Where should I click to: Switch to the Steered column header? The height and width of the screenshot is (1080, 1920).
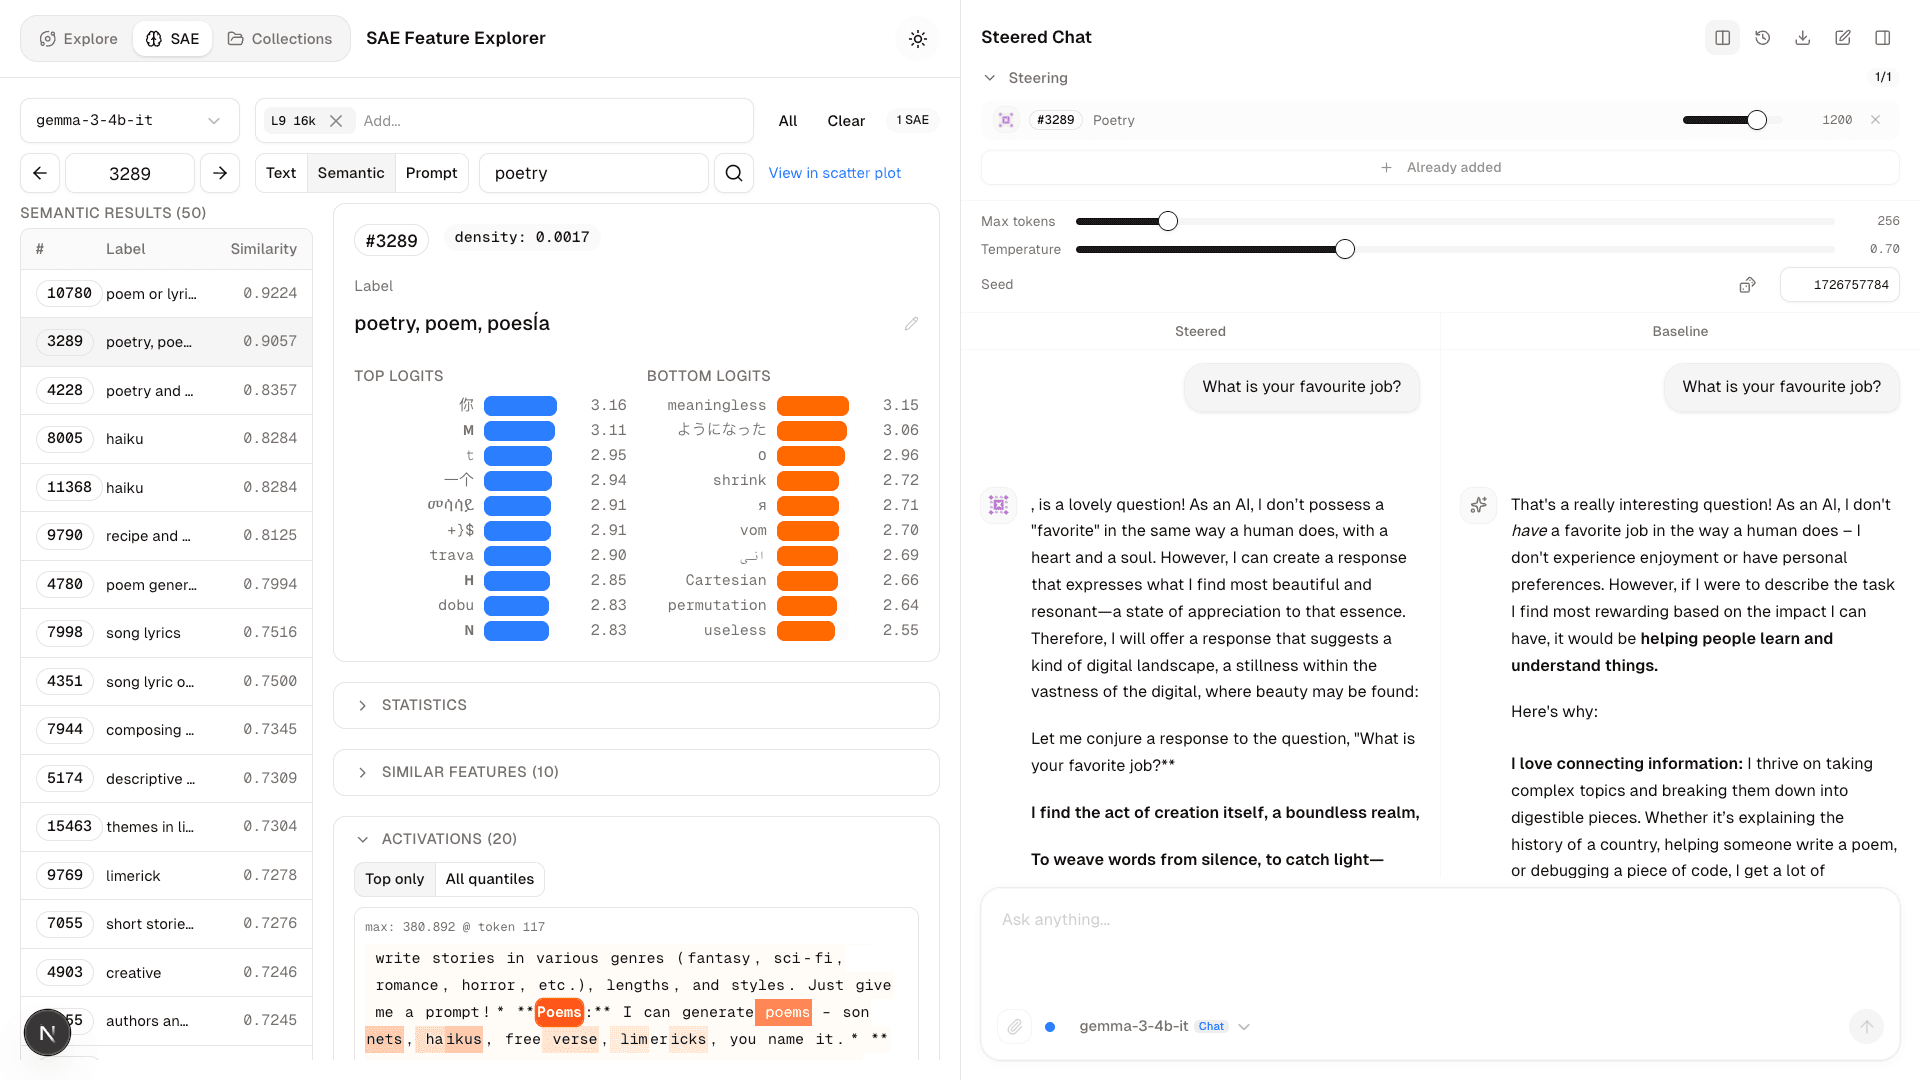[x=1200, y=331]
